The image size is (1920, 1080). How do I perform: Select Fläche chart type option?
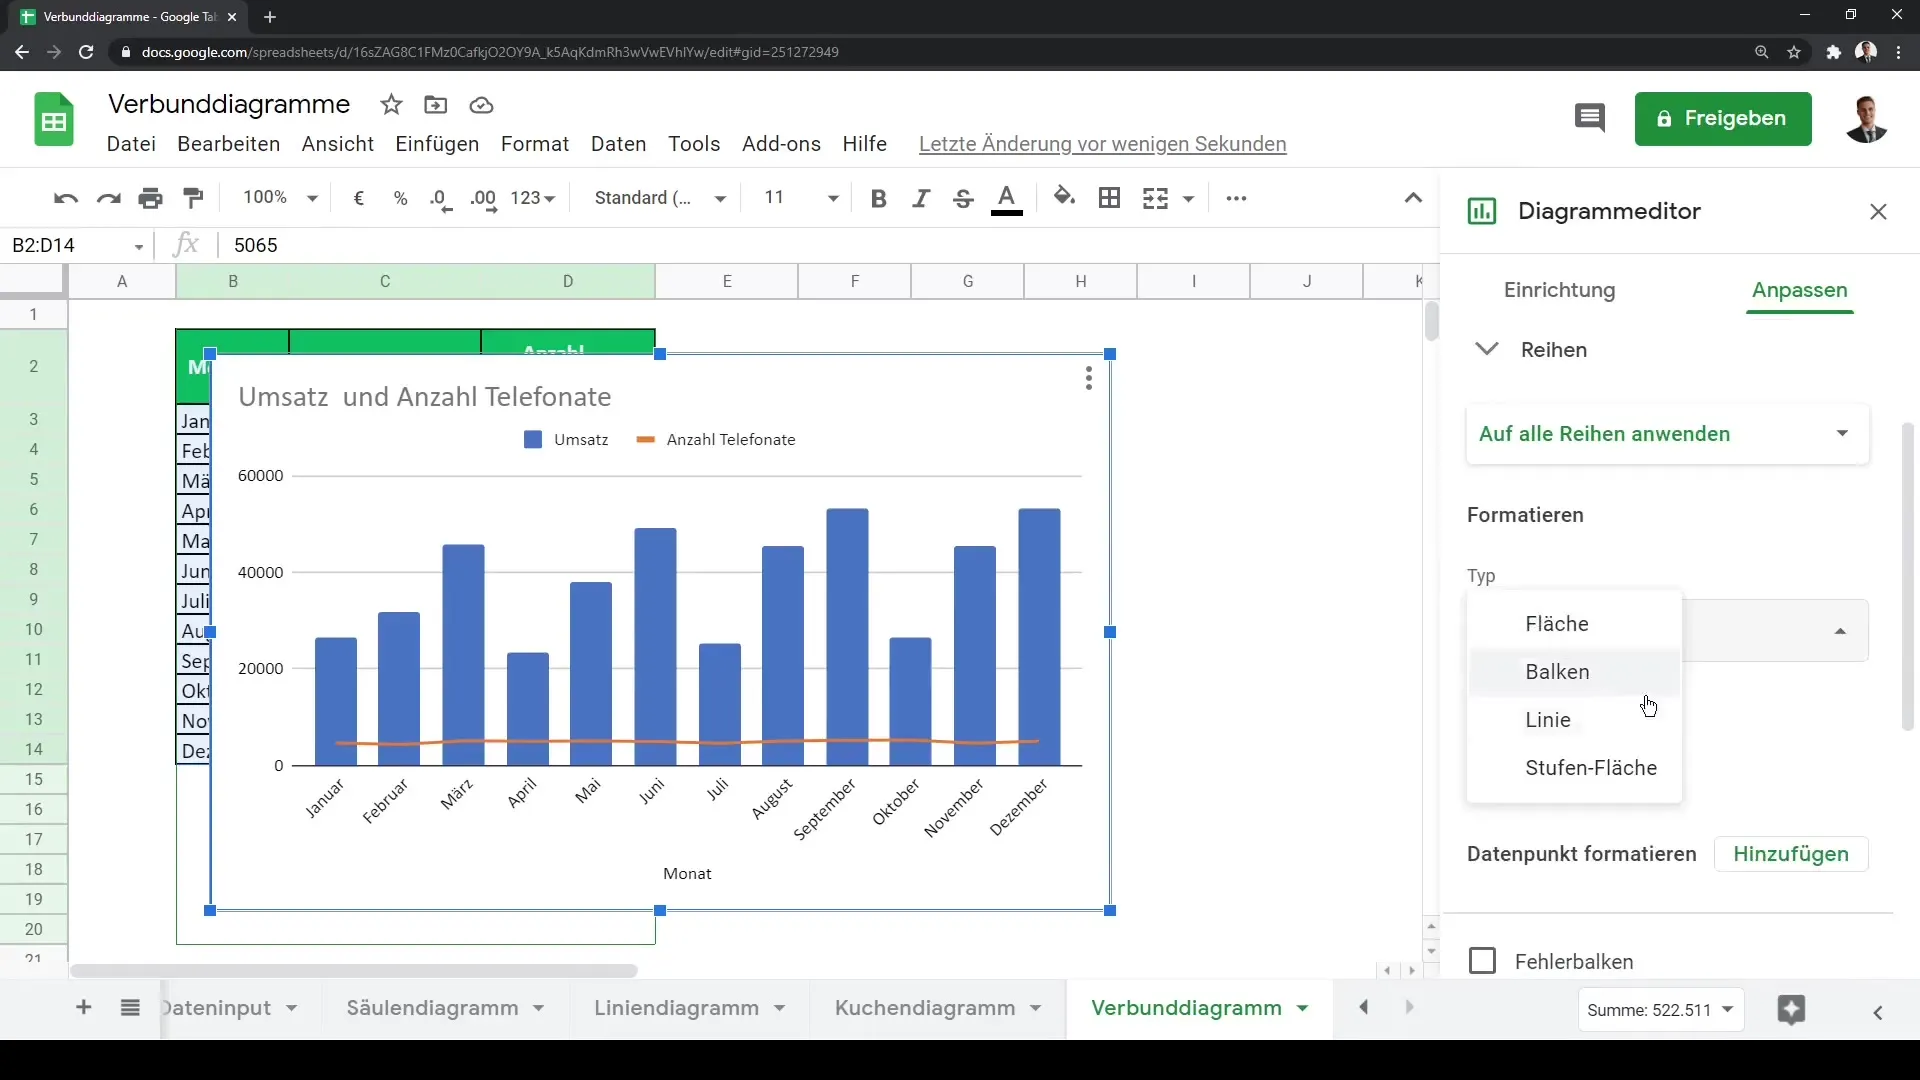point(1574,624)
